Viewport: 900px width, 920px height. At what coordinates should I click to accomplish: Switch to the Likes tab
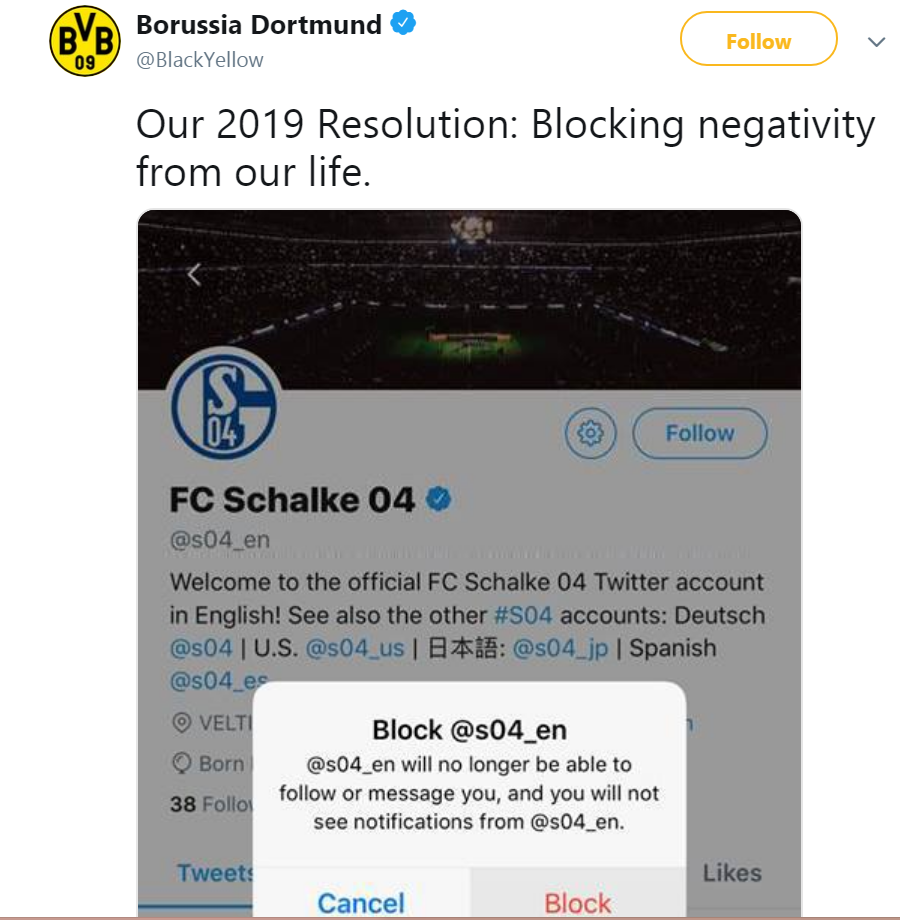tap(731, 873)
